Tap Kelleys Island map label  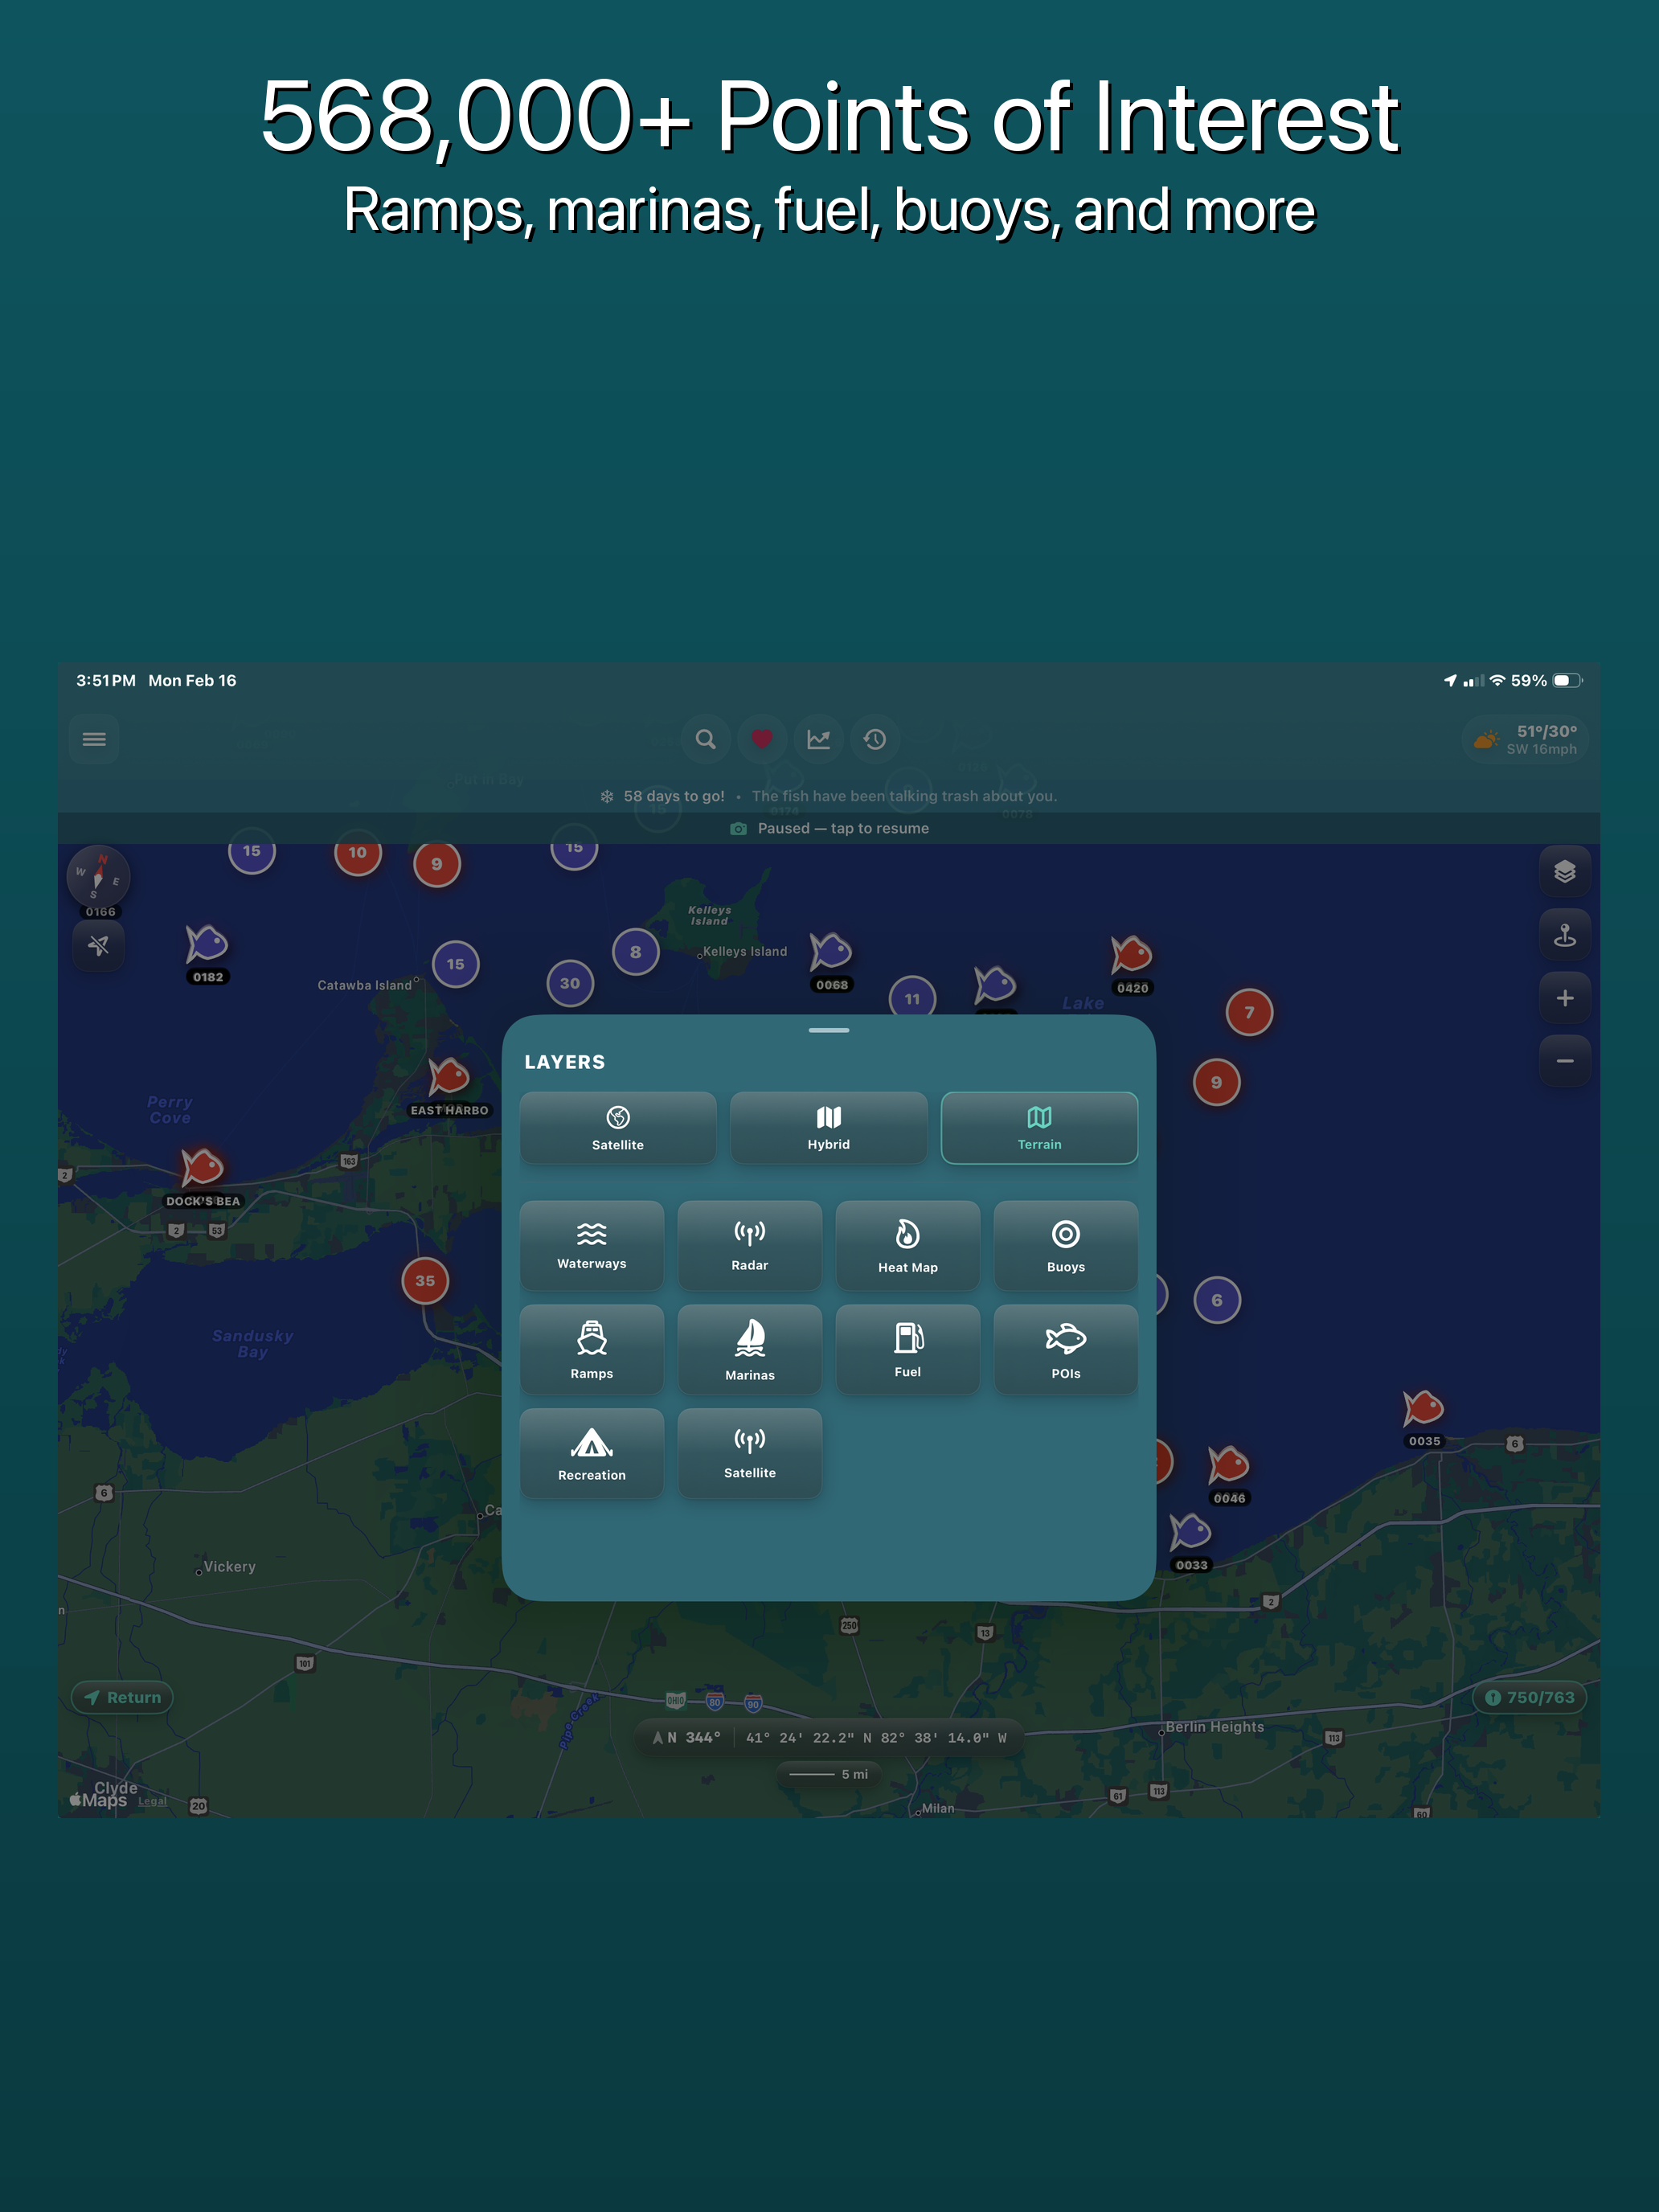pos(745,951)
